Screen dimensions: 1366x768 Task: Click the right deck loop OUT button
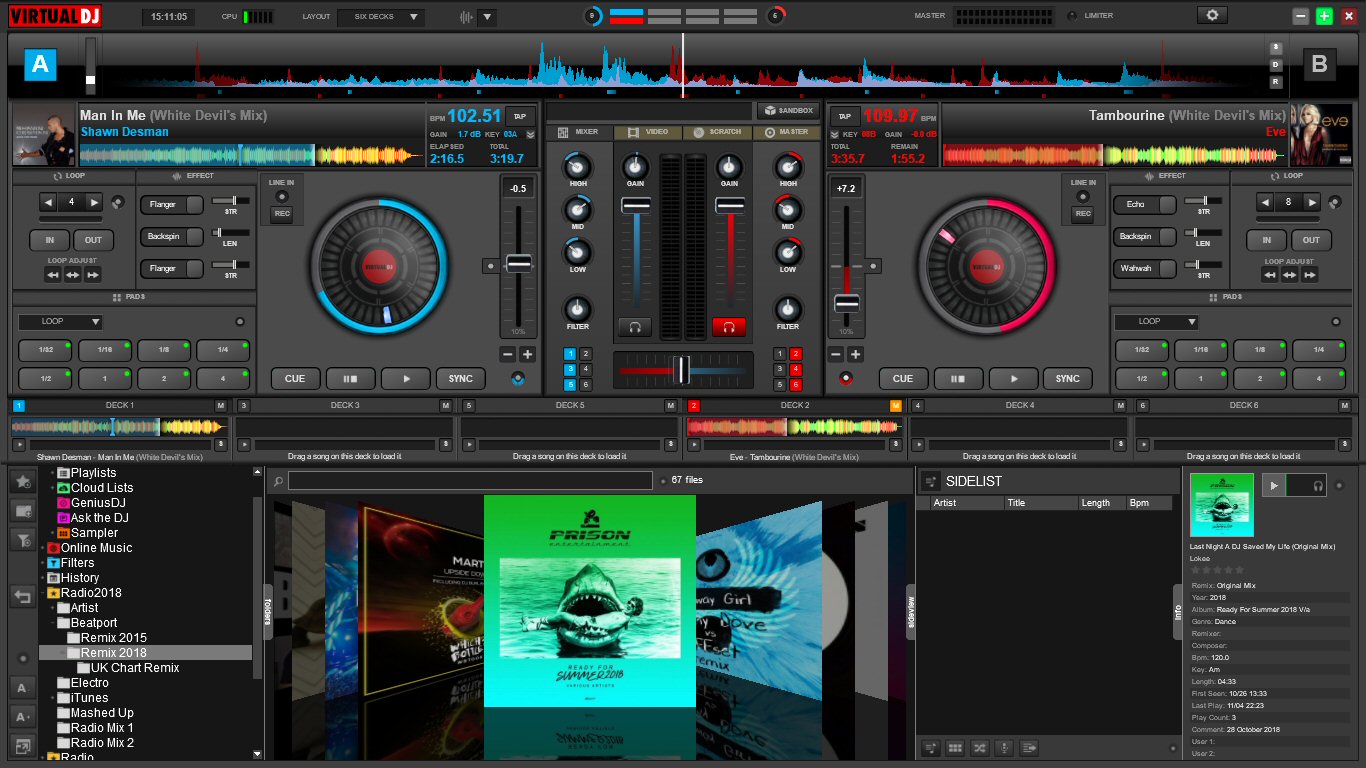coord(1311,240)
